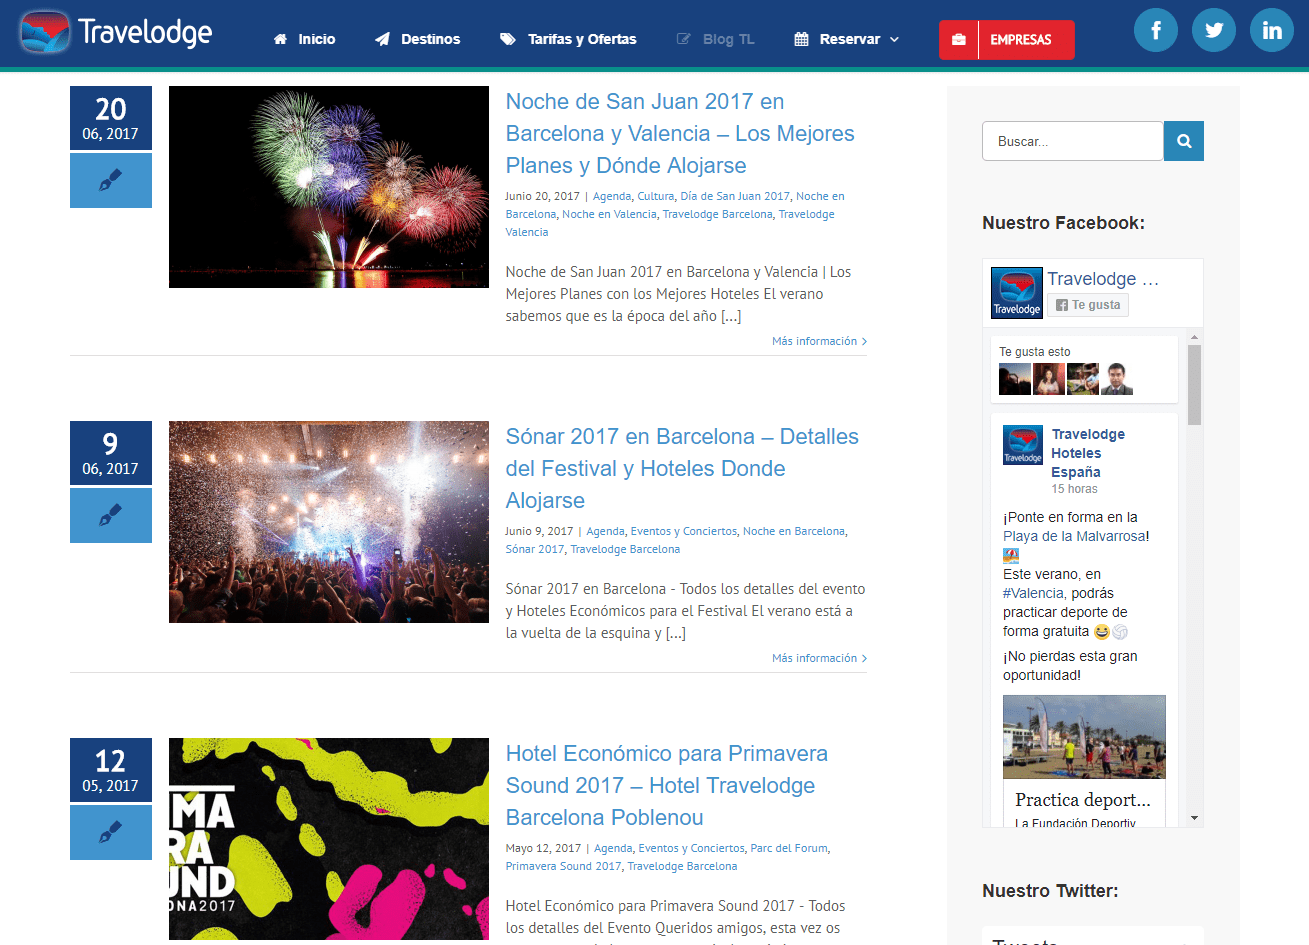Click the date box 9 06, 2017
The height and width of the screenshot is (945, 1309).
tap(111, 453)
